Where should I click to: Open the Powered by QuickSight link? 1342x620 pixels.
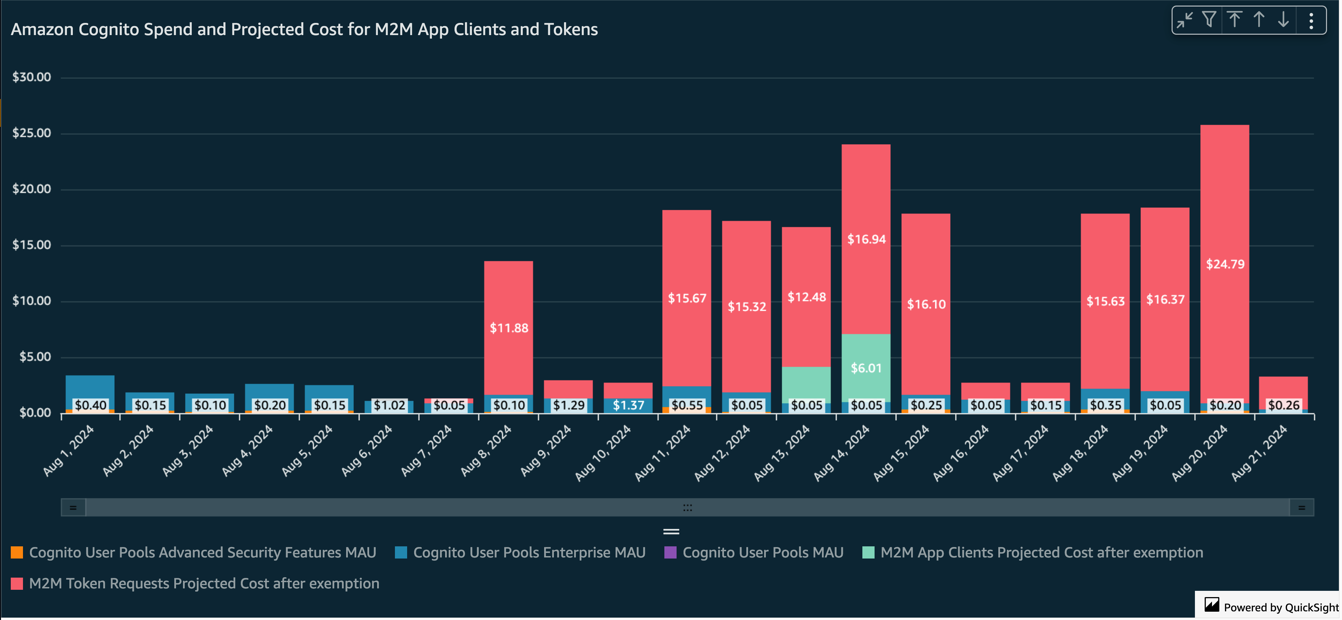pyautogui.click(x=1281, y=606)
